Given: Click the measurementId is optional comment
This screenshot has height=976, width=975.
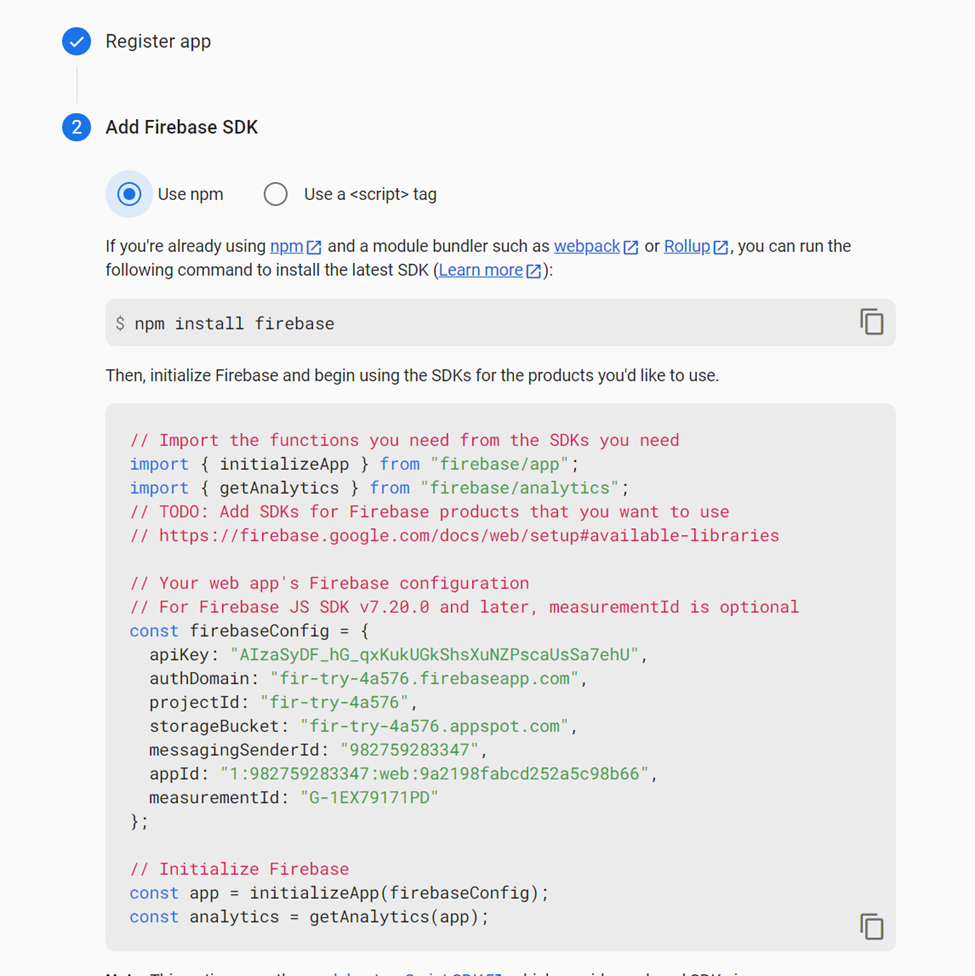Looking at the screenshot, I should tap(464, 608).
